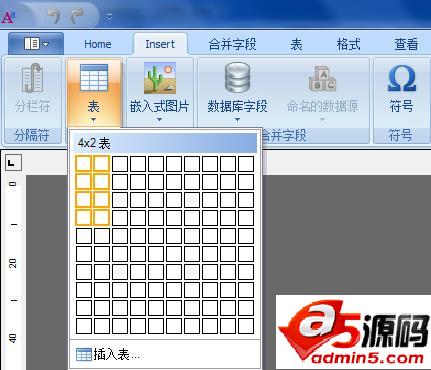Click the 插入表... menu entry
Viewport: 431px width, 370px height.
coord(165,354)
